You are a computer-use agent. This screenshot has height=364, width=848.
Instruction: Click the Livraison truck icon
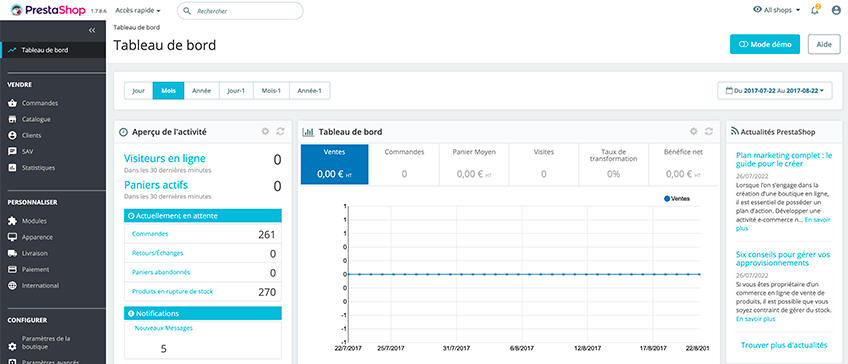click(x=12, y=253)
